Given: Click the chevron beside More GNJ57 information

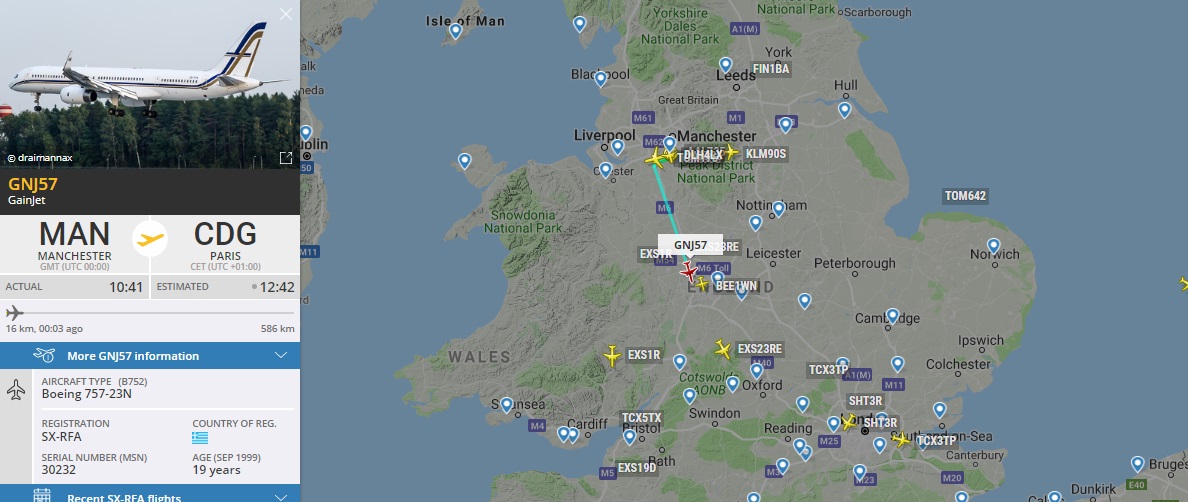Looking at the screenshot, I should click(x=281, y=356).
